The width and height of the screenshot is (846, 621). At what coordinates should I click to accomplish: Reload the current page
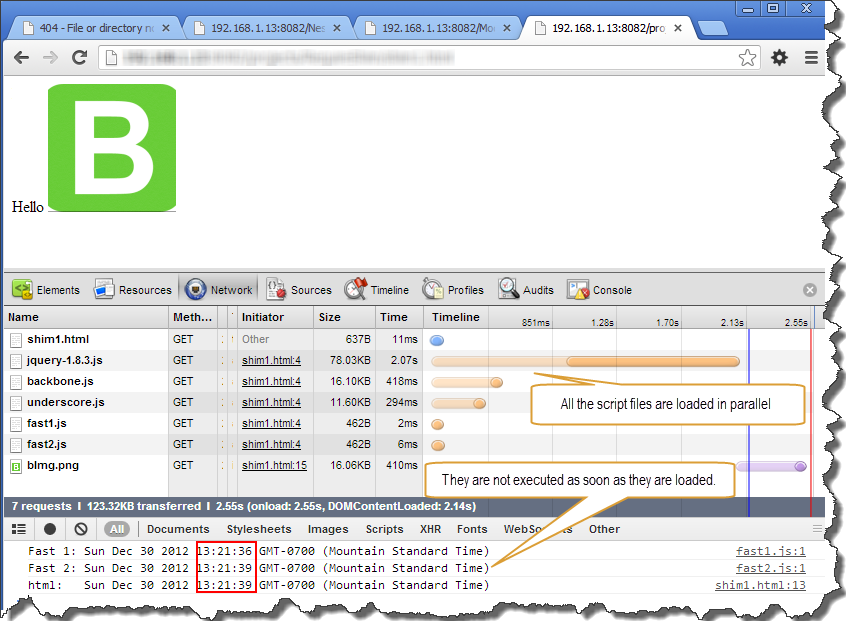(80, 58)
